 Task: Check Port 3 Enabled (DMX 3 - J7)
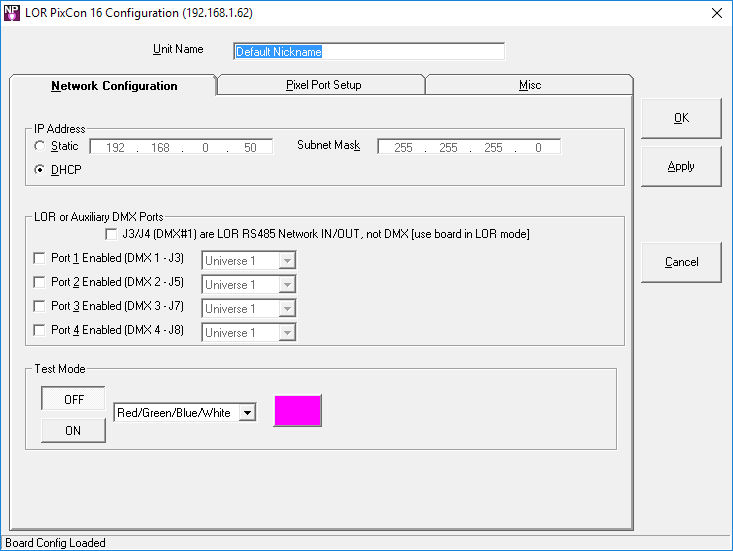(x=40, y=307)
